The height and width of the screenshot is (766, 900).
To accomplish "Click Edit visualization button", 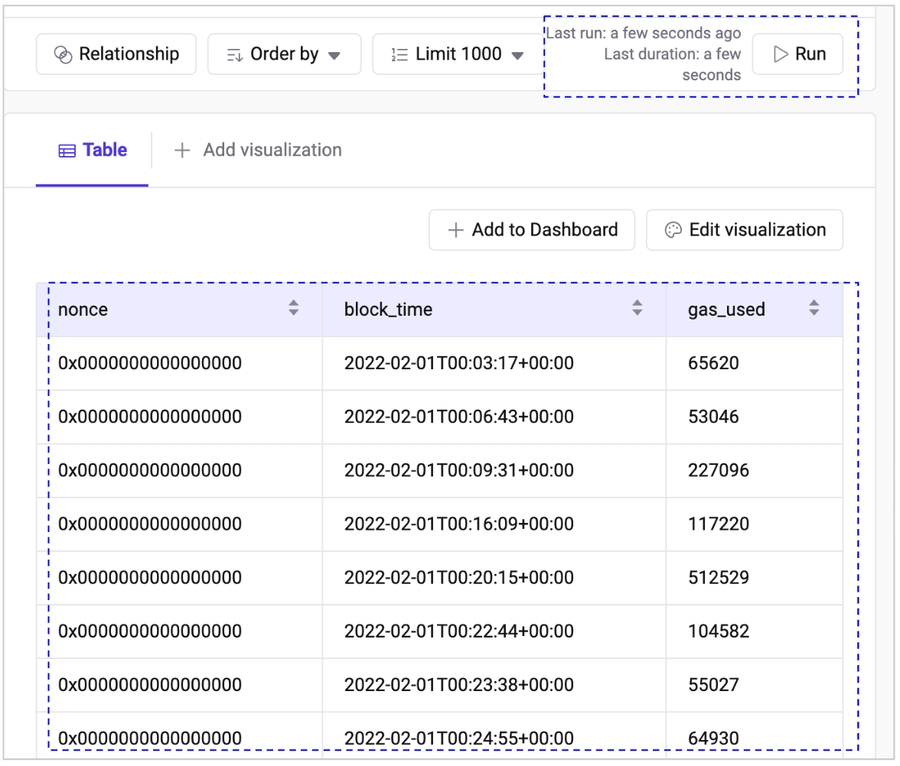I will coord(745,230).
